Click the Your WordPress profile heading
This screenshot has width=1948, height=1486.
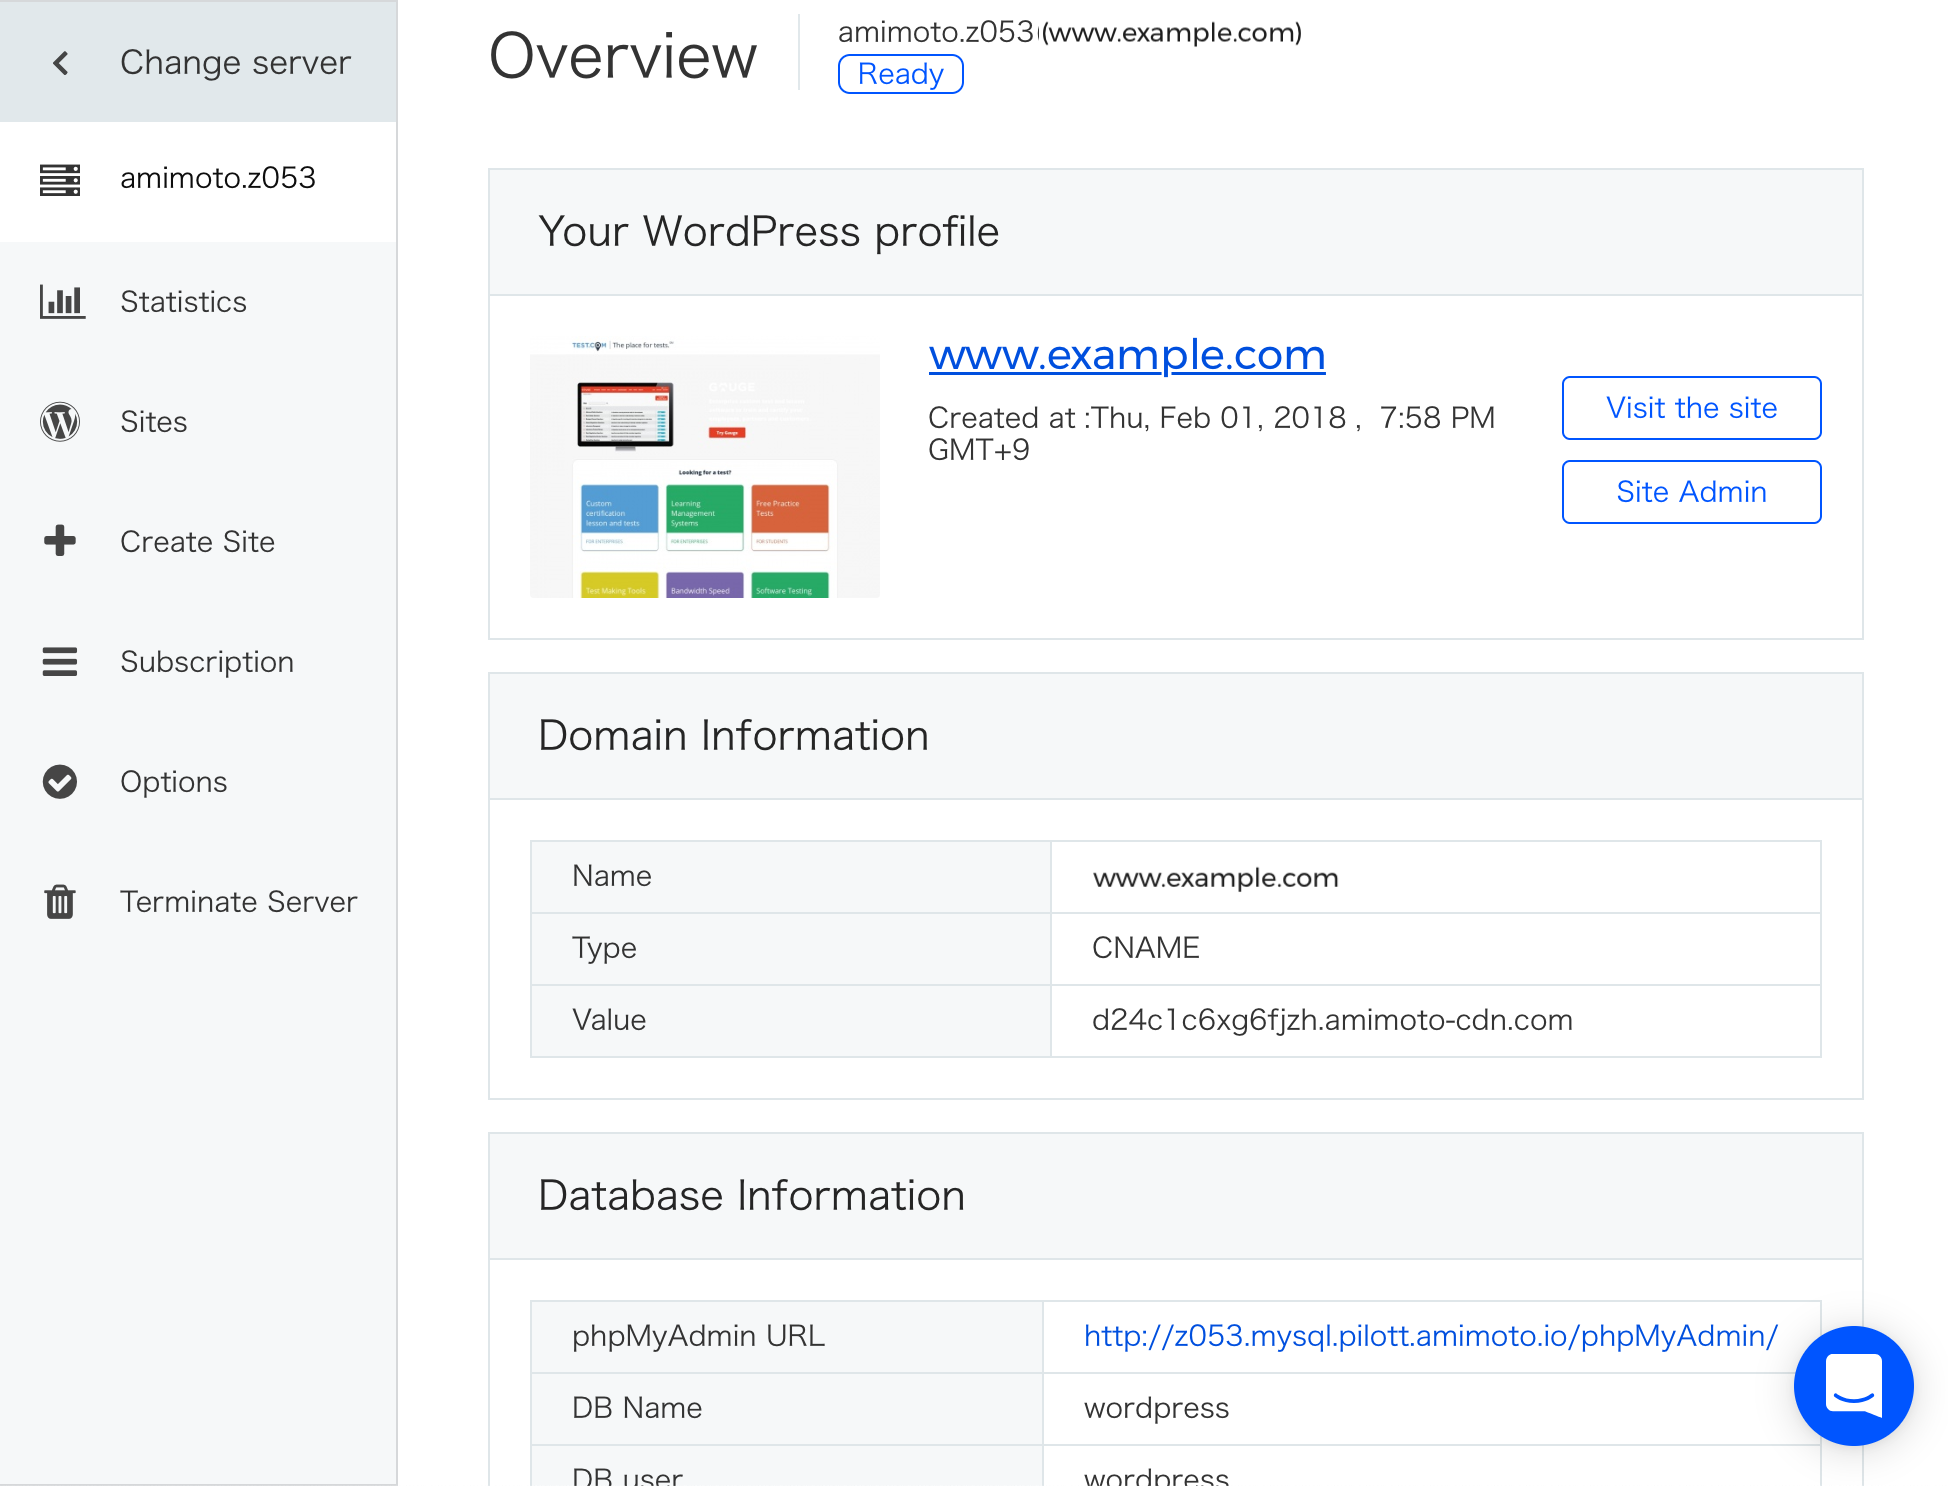768,232
